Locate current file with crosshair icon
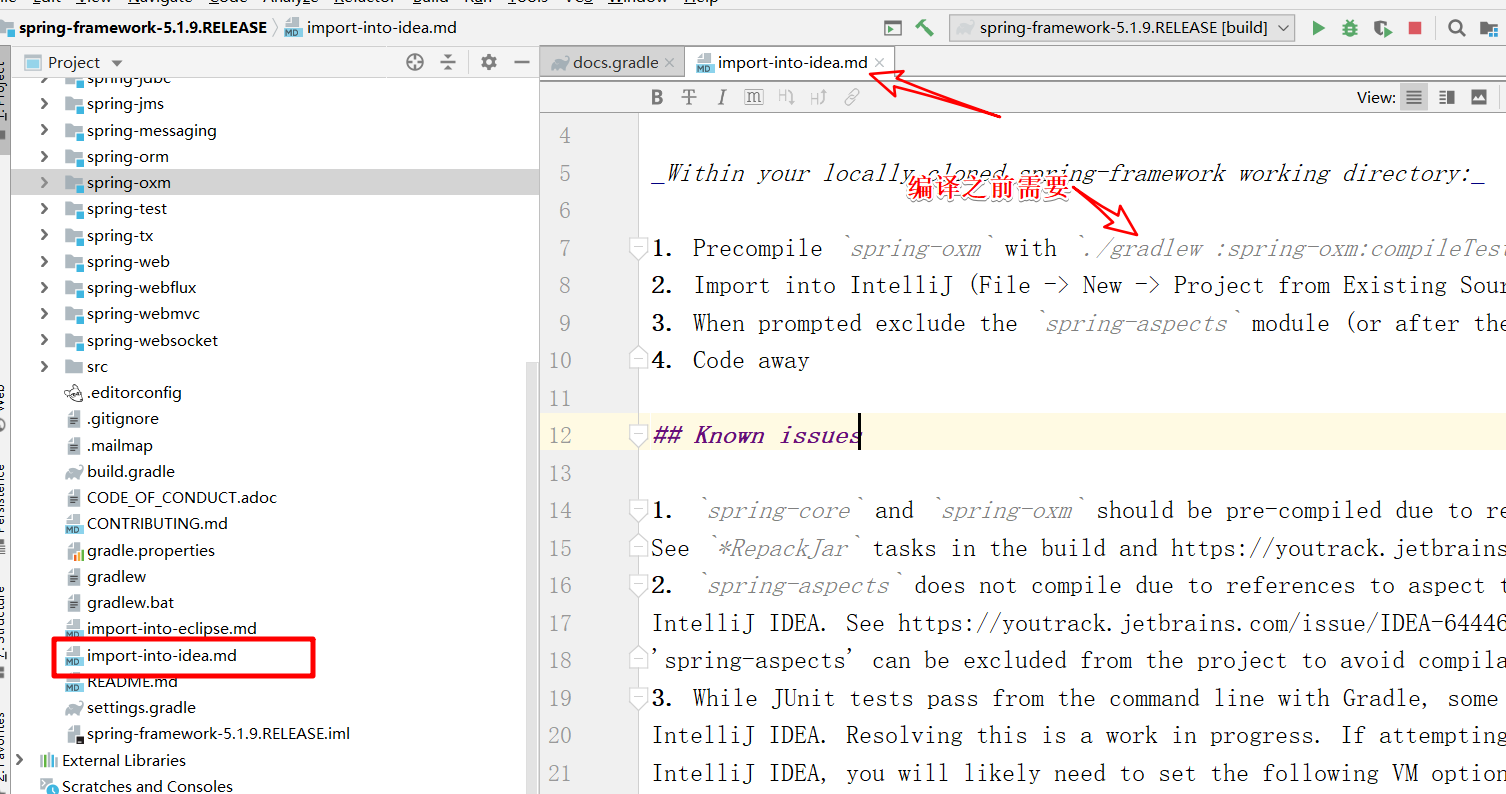Screen dimensions: 1506x794 tap(415, 62)
